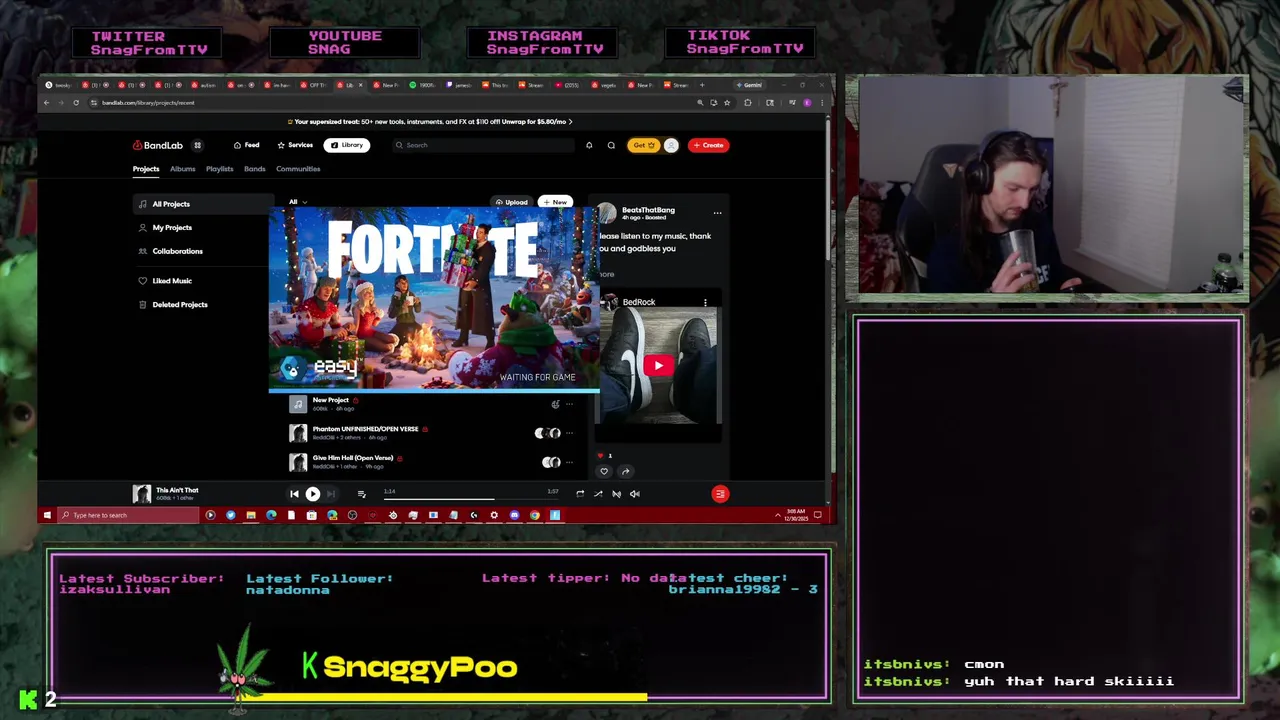Screen dimensions: 1280x720
Task: Open the Library page
Action: point(346,145)
